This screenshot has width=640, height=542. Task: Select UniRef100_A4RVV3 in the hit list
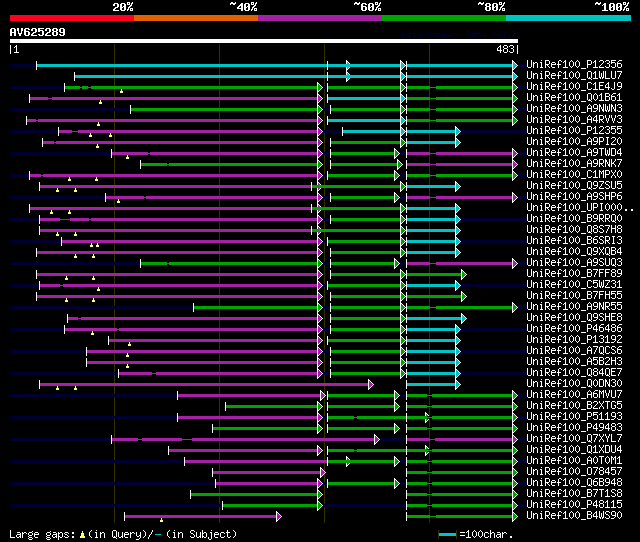tap(574, 120)
